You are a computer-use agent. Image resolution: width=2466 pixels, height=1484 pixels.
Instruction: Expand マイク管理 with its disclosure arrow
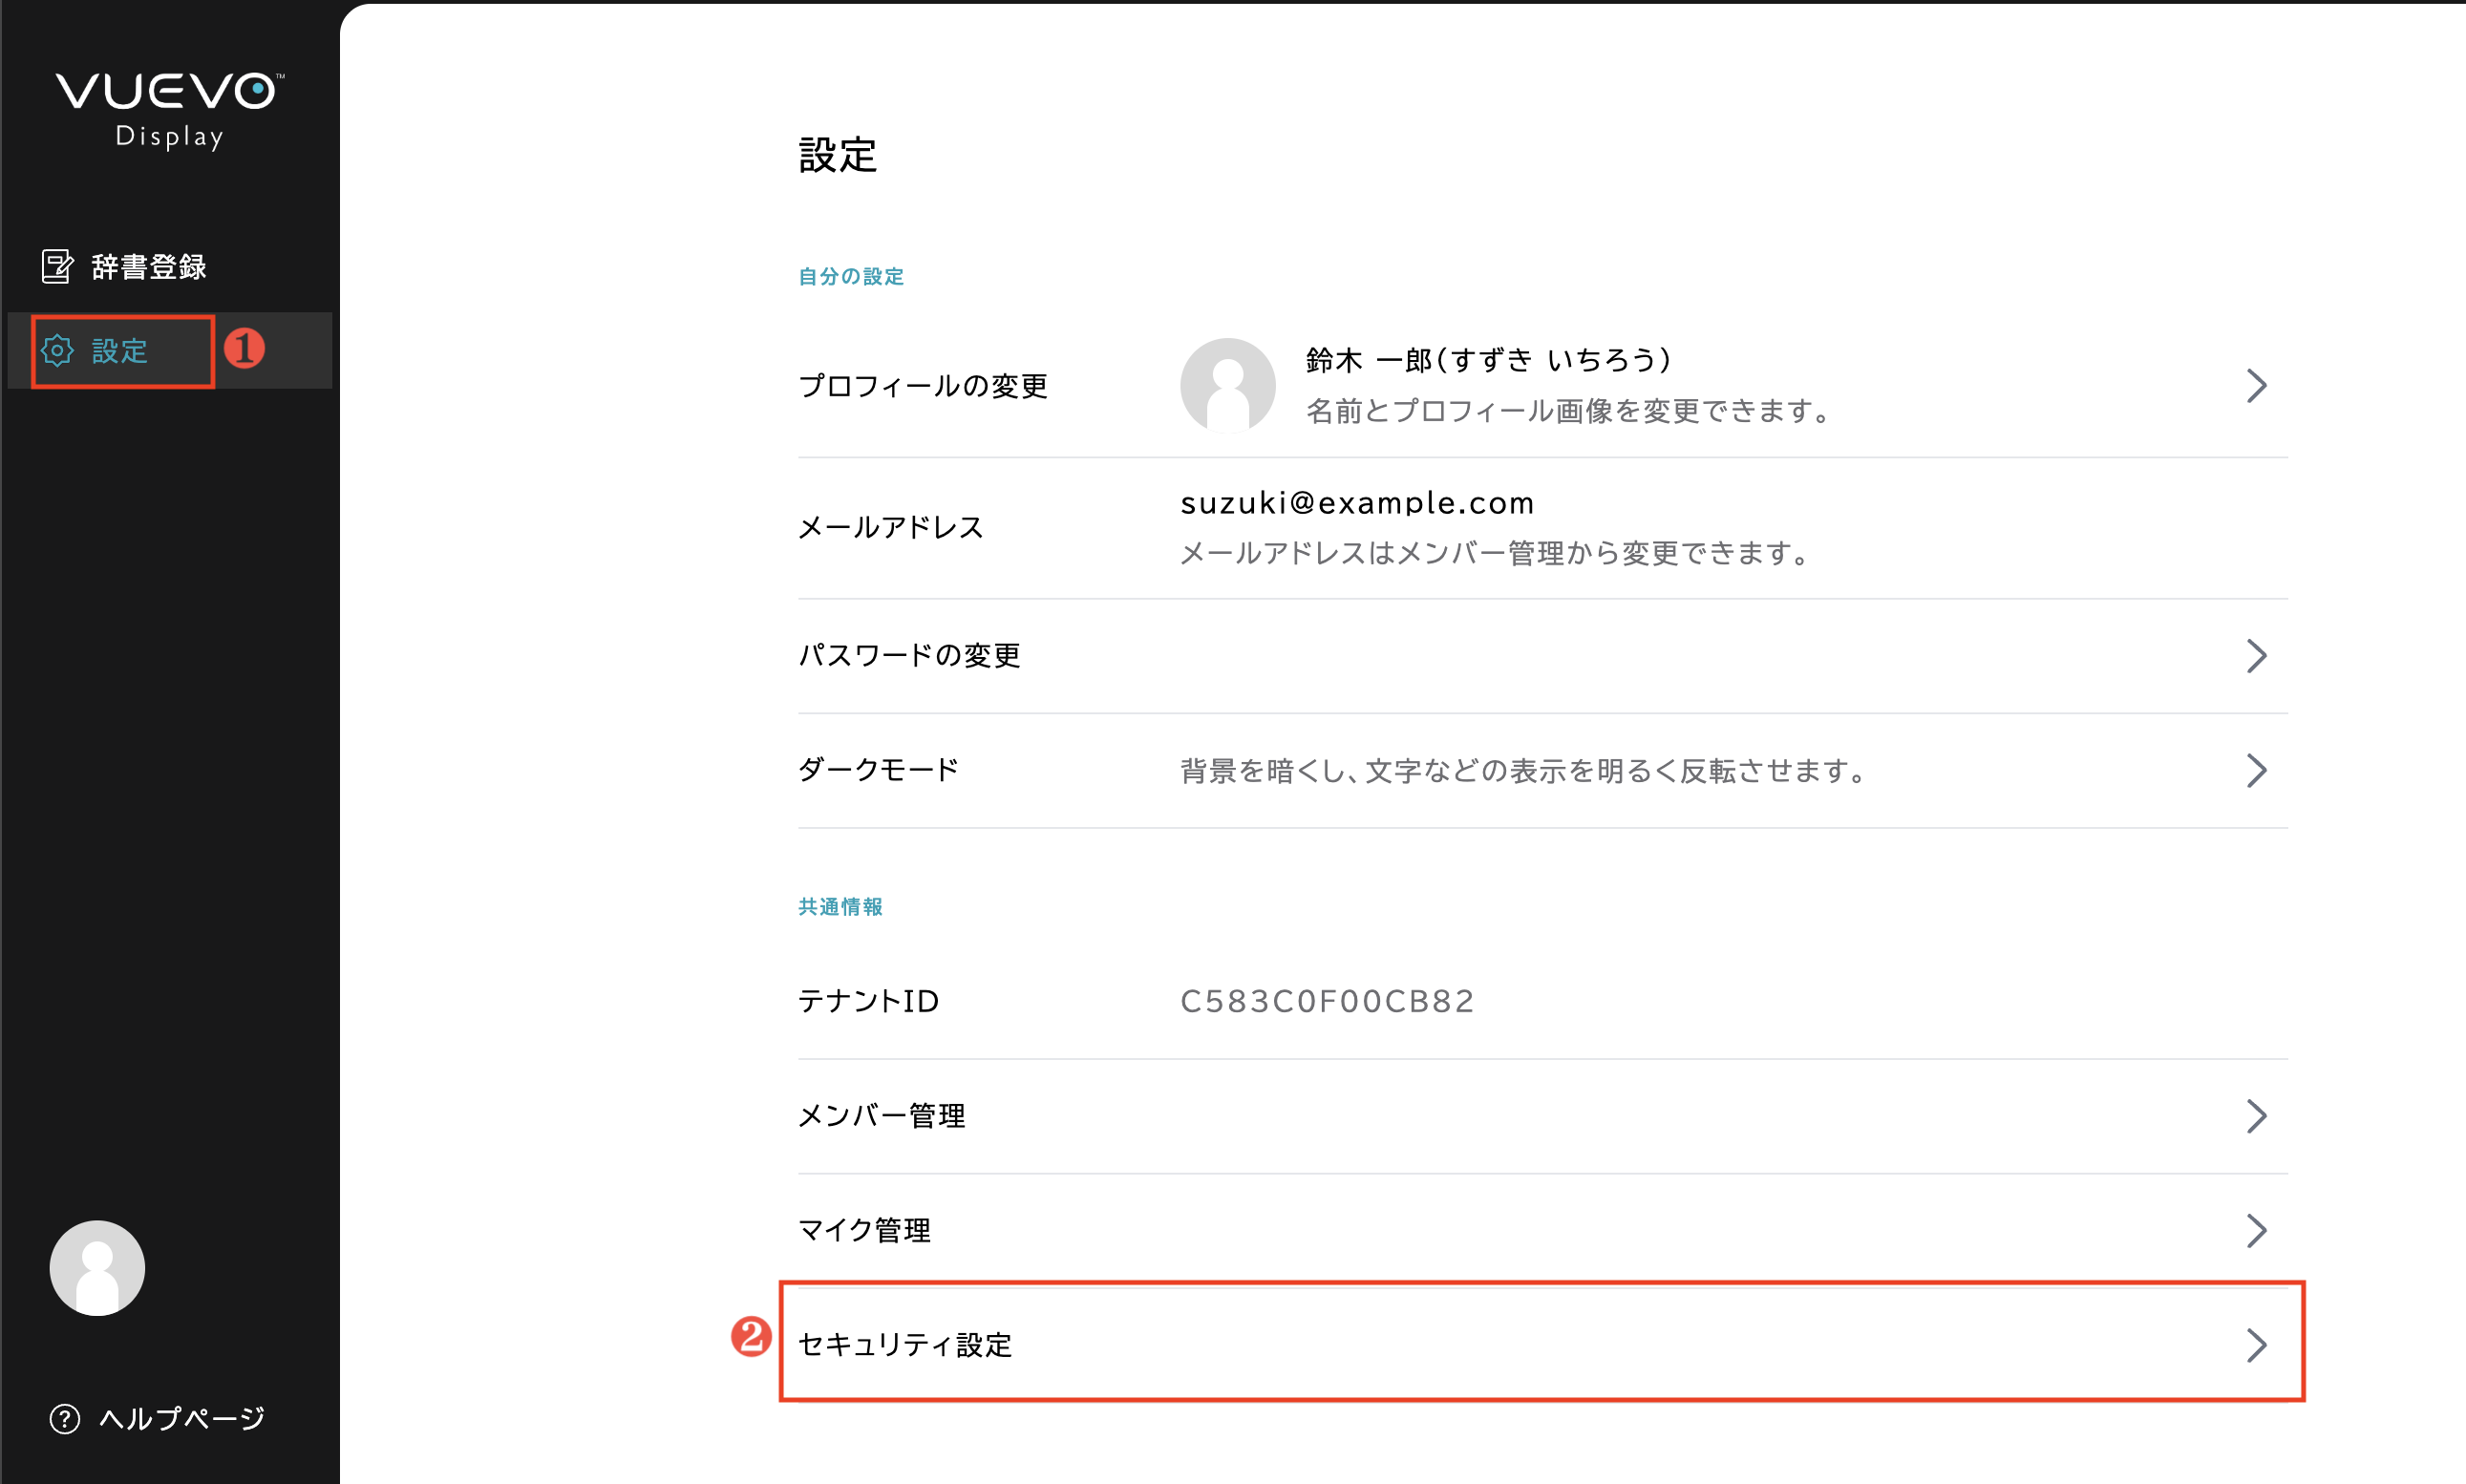[x=2257, y=1231]
